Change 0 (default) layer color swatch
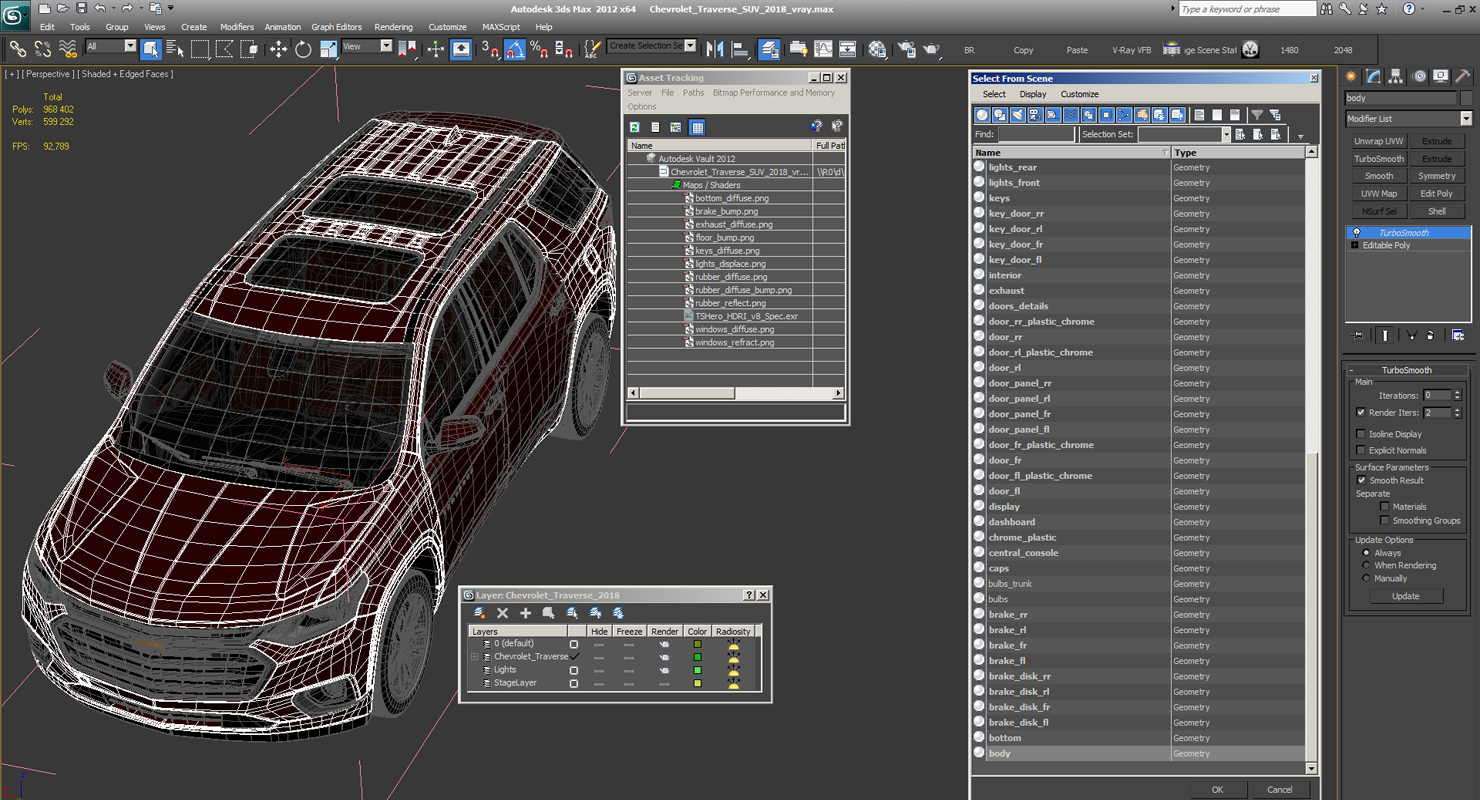This screenshot has height=800, width=1480. (x=698, y=644)
